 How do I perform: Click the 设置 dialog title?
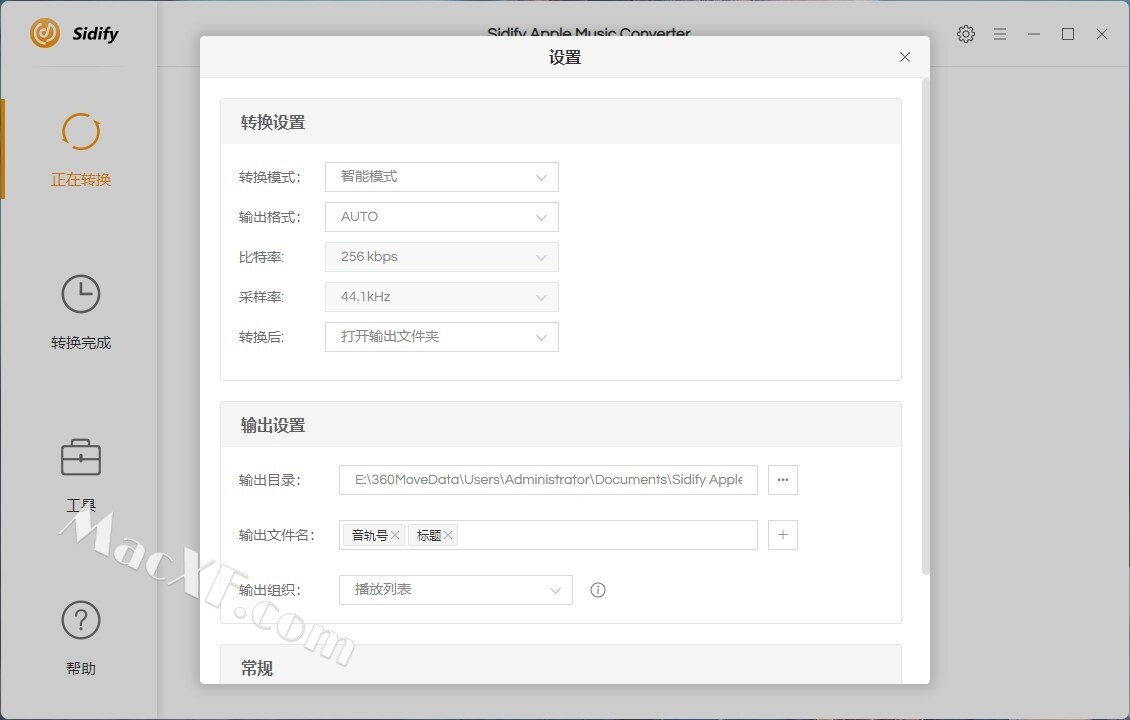[565, 58]
